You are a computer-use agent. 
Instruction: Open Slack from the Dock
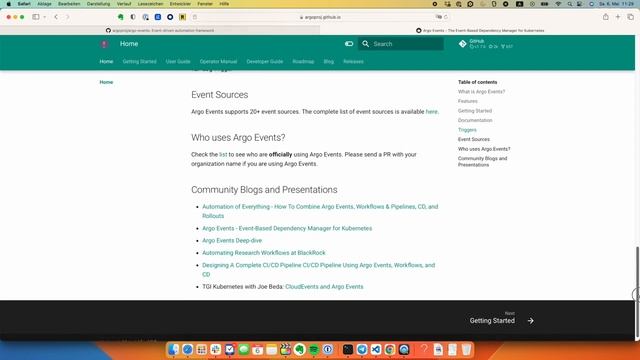215,349
